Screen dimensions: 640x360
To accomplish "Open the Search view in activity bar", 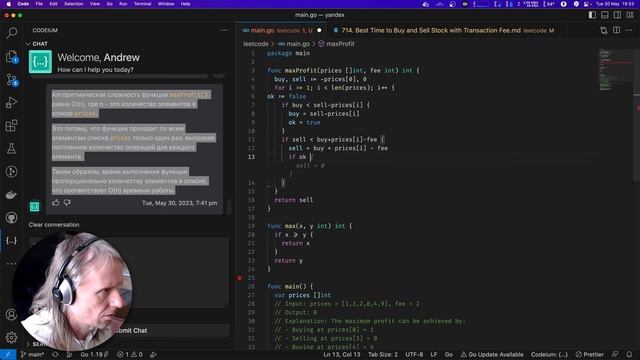I will point(11,32).
